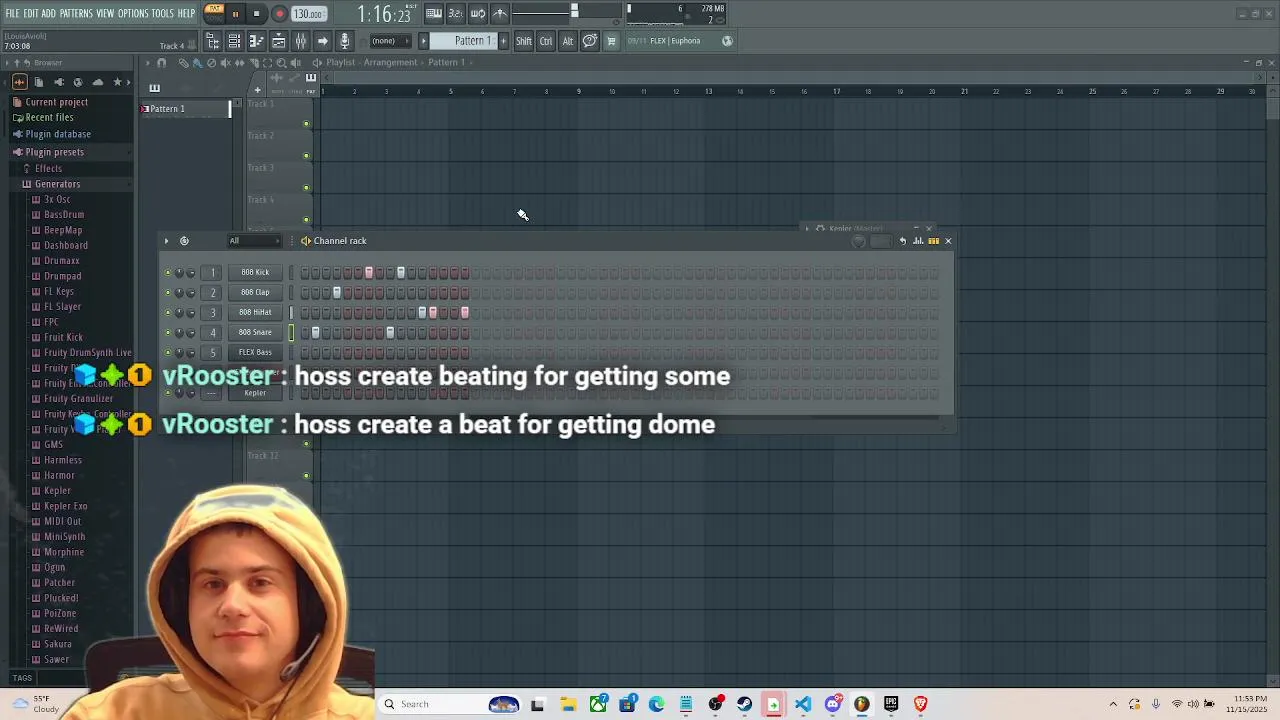Open Visual Studio Code from the taskbar
The image size is (1280, 720).
tap(803, 704)
